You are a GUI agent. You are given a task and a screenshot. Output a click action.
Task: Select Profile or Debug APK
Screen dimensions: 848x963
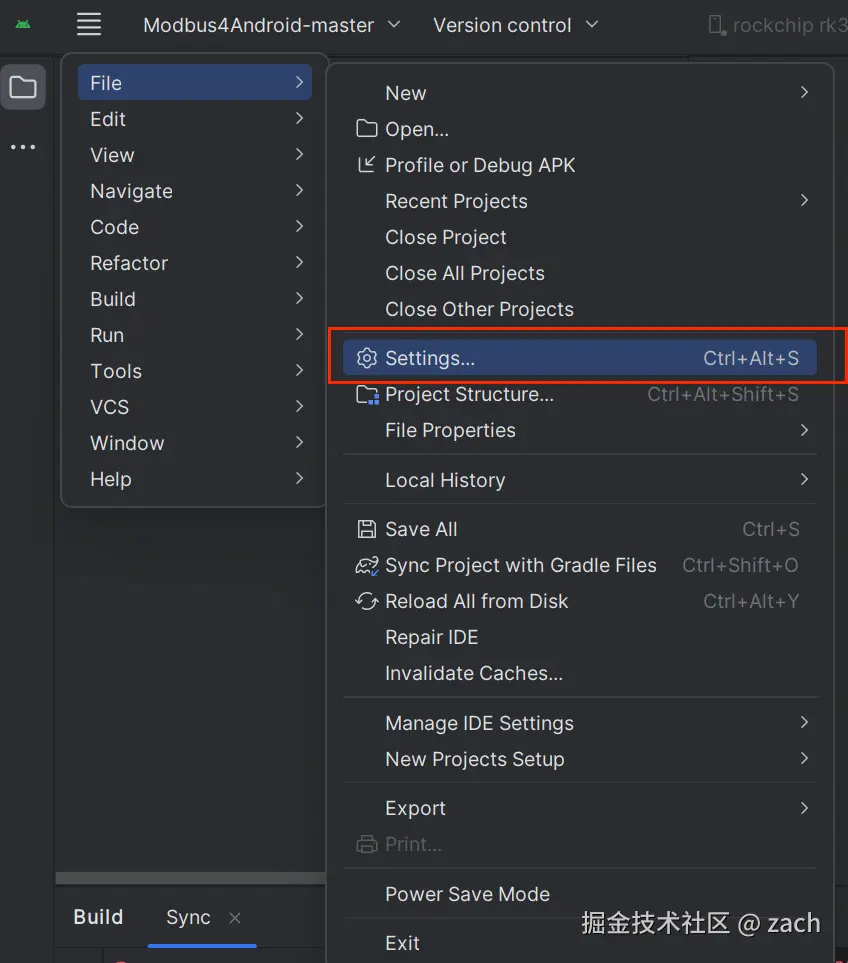tap(479, 165)
